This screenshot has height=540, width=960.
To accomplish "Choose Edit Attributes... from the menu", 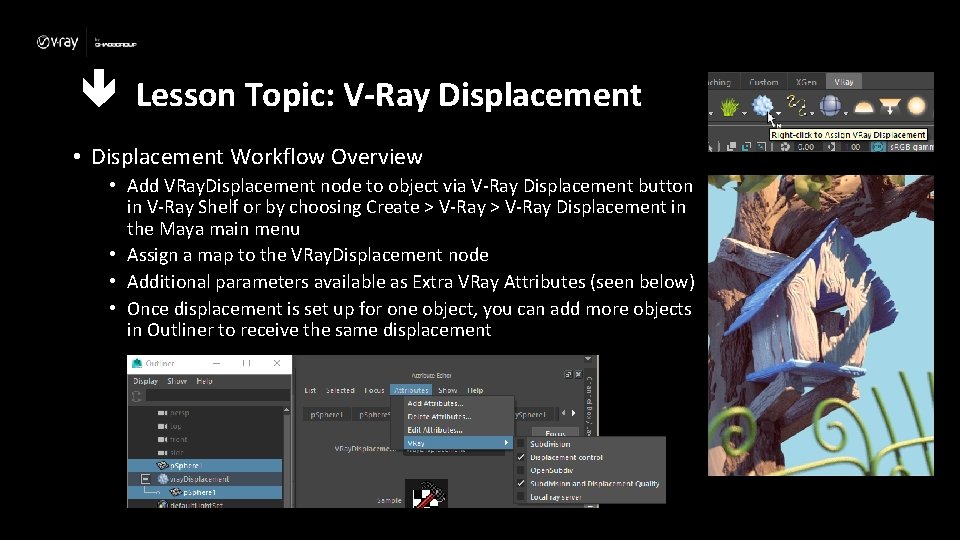I will coord(435,430).
